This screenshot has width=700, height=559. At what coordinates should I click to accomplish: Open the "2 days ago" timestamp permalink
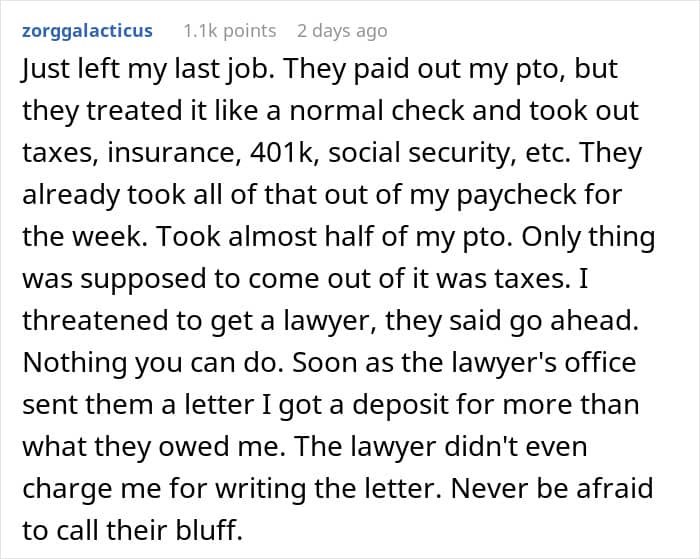click(x=340, y=30)
